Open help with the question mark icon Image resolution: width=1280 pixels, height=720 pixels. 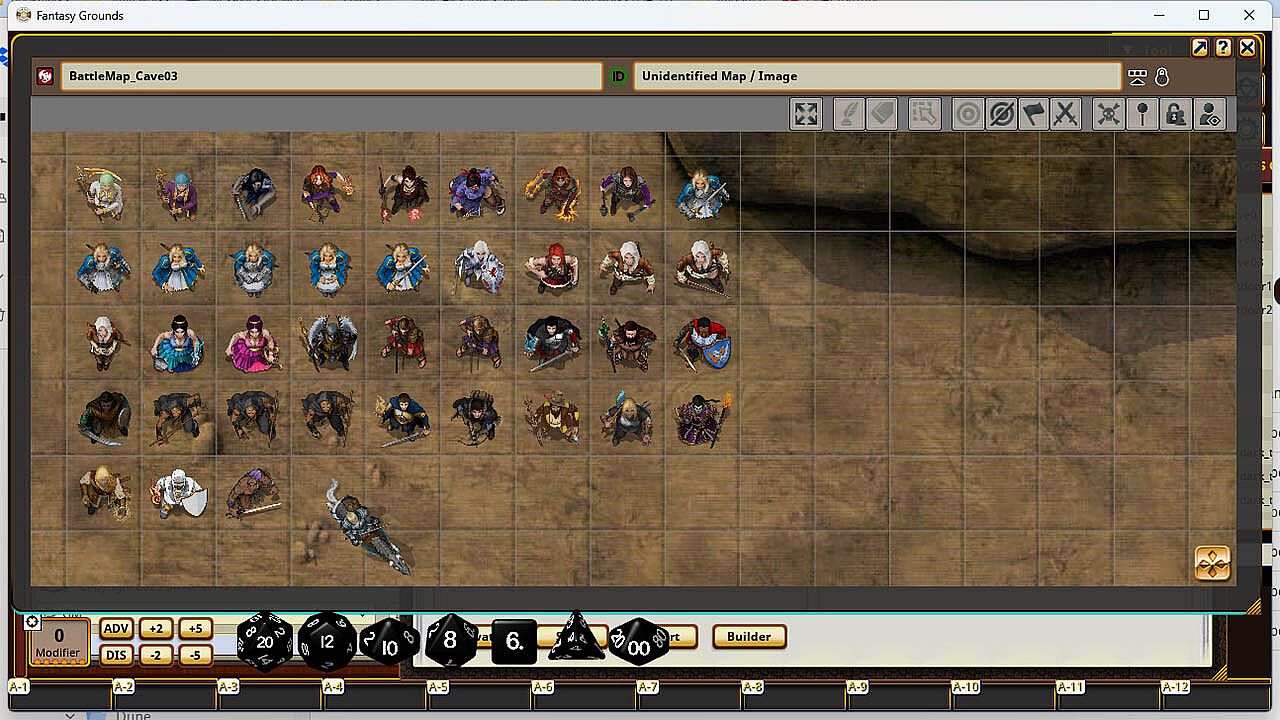(1223, 47)
